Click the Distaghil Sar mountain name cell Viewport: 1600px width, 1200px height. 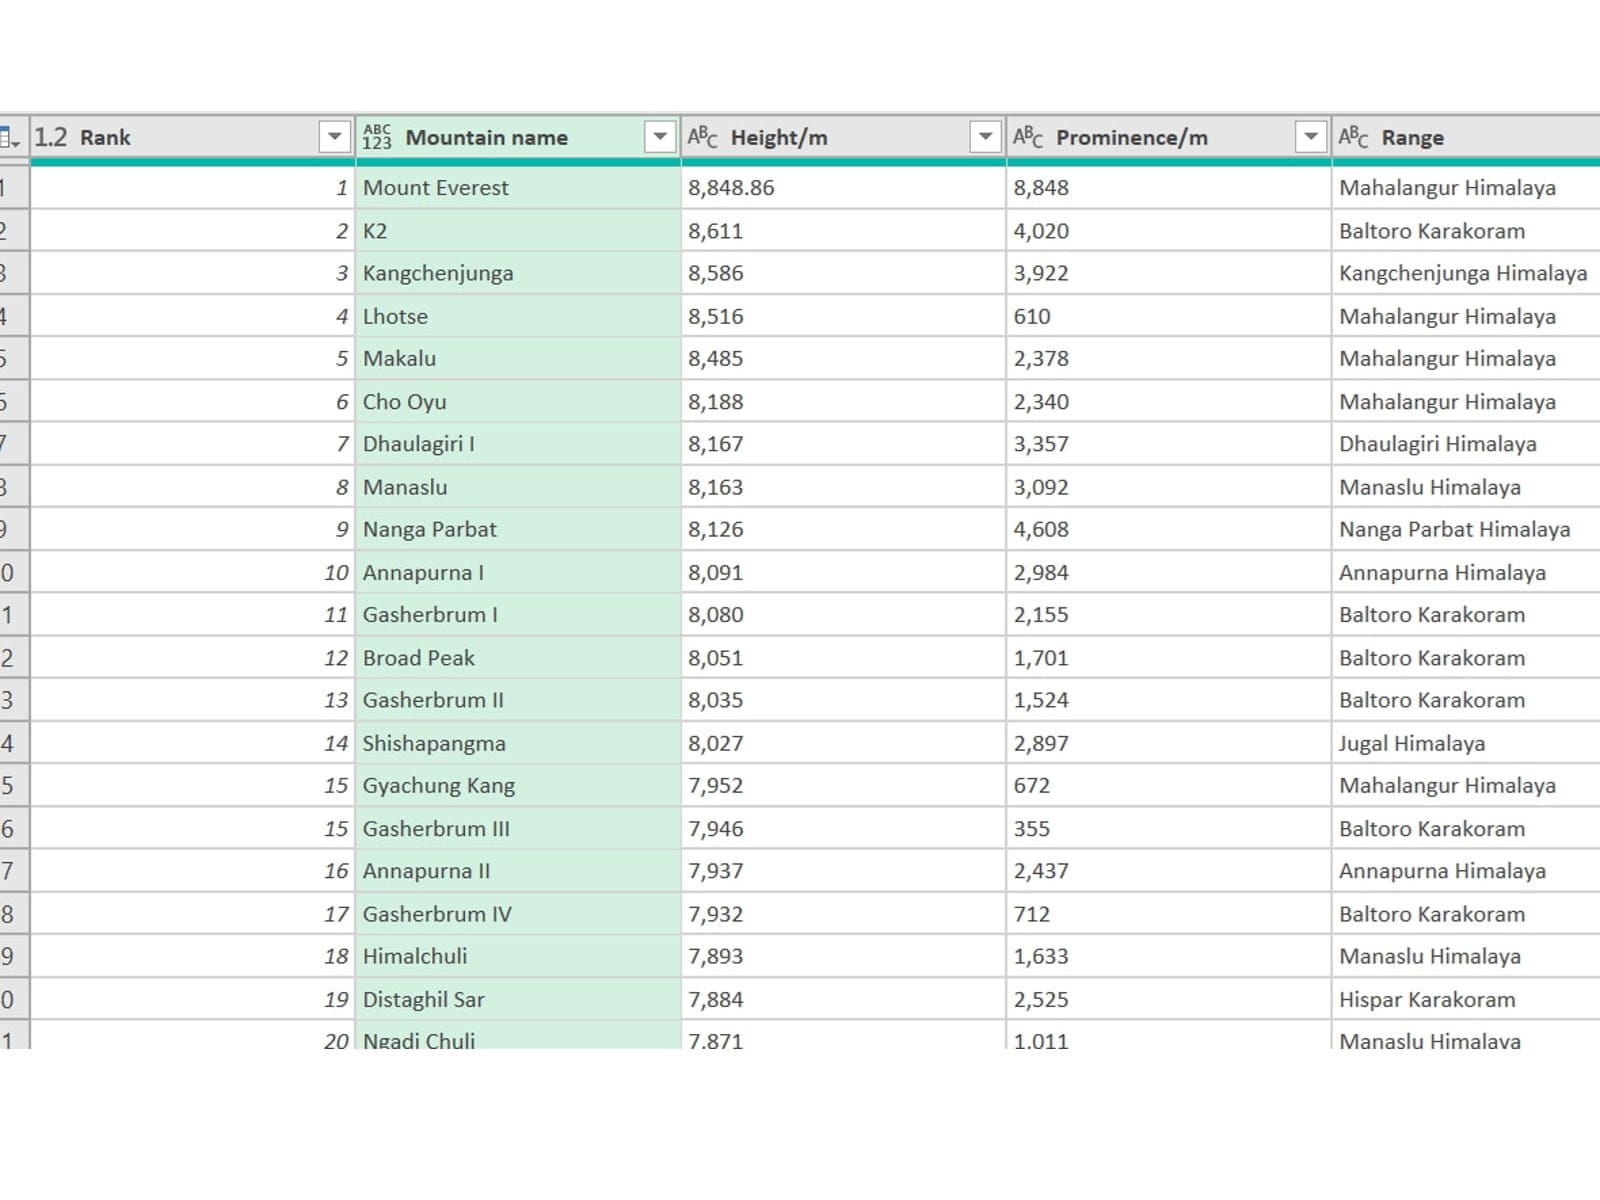424,999
